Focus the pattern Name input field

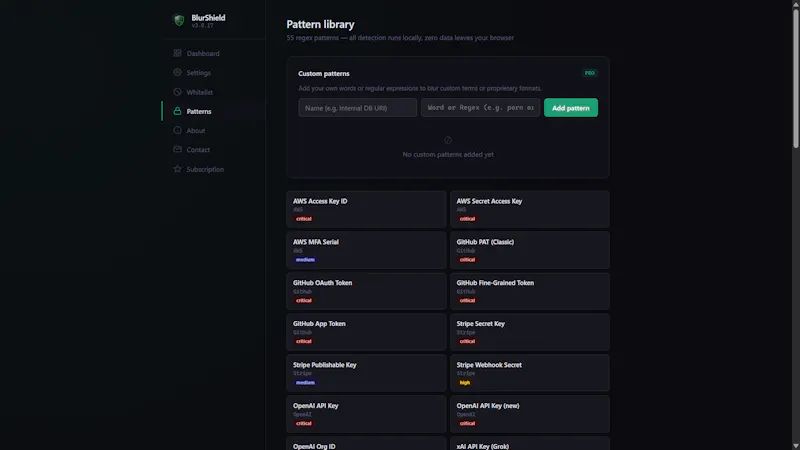358,108
